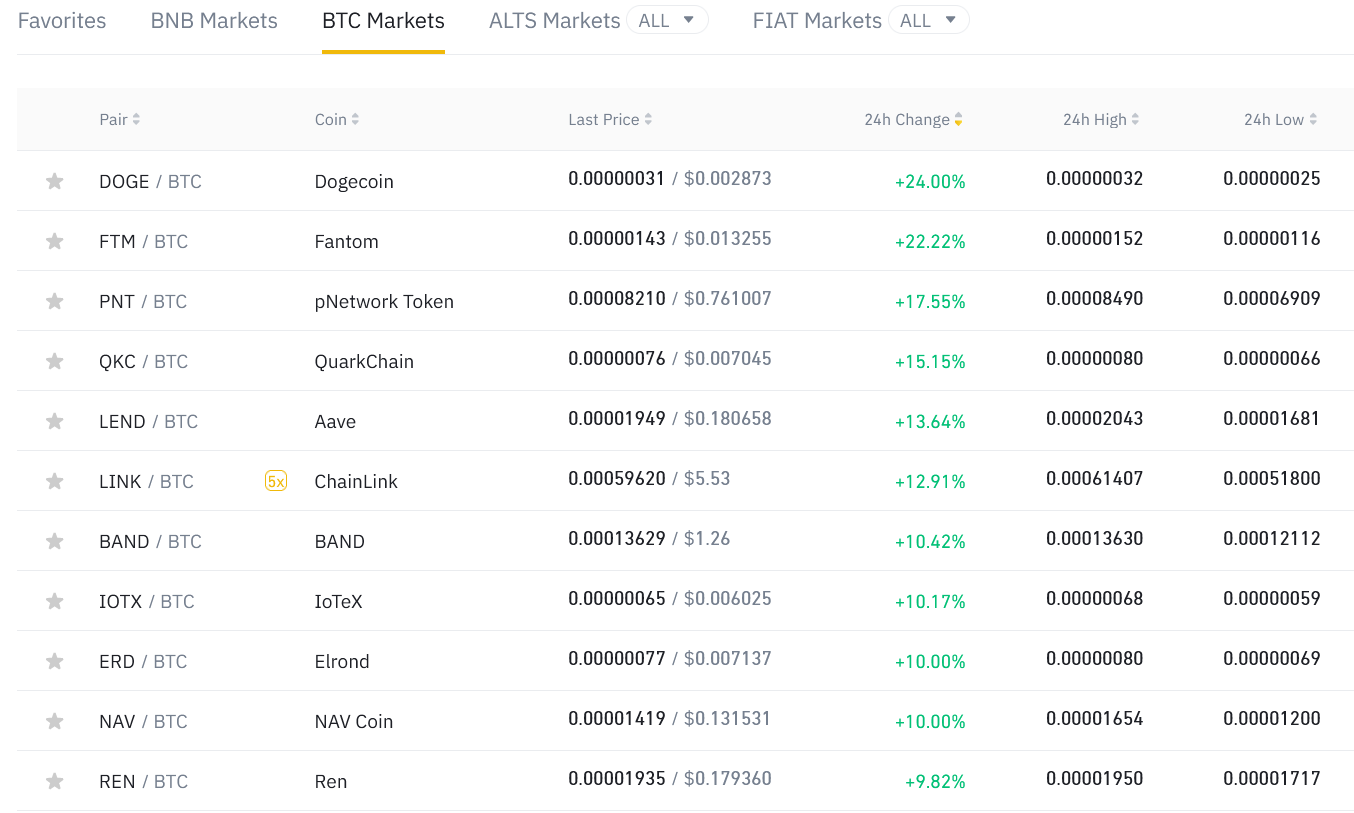Add LINK / BTC to favorites with star
This screenshot has height=813, width=1354.
tap(55, 481)
